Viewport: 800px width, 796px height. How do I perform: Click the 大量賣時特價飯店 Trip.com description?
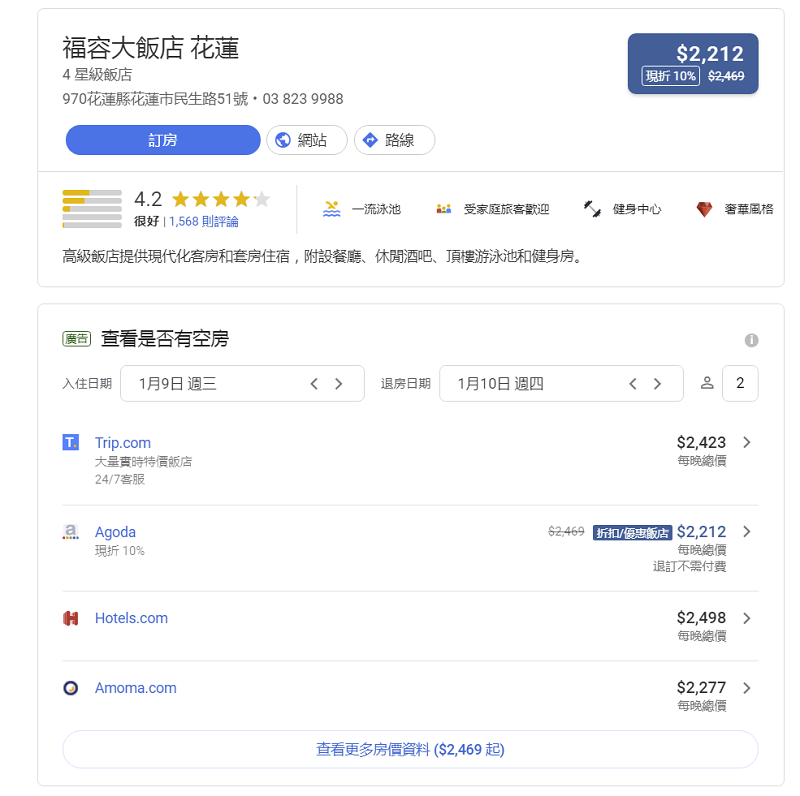point(143,461)
